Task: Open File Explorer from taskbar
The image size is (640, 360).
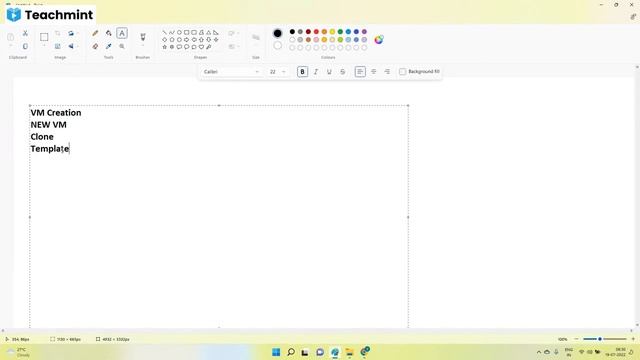Action: coord(349,352)
